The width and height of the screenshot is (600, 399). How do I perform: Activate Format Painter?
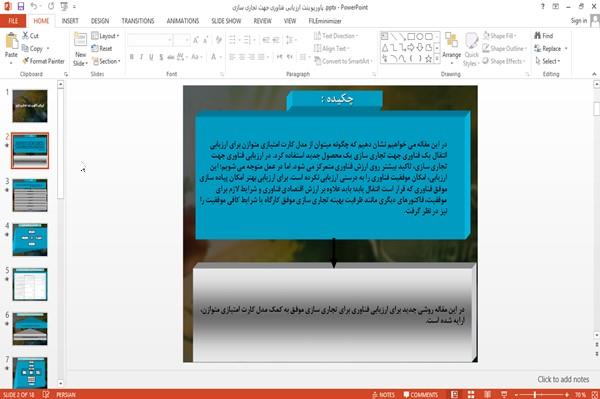click(x=44, y=61)
